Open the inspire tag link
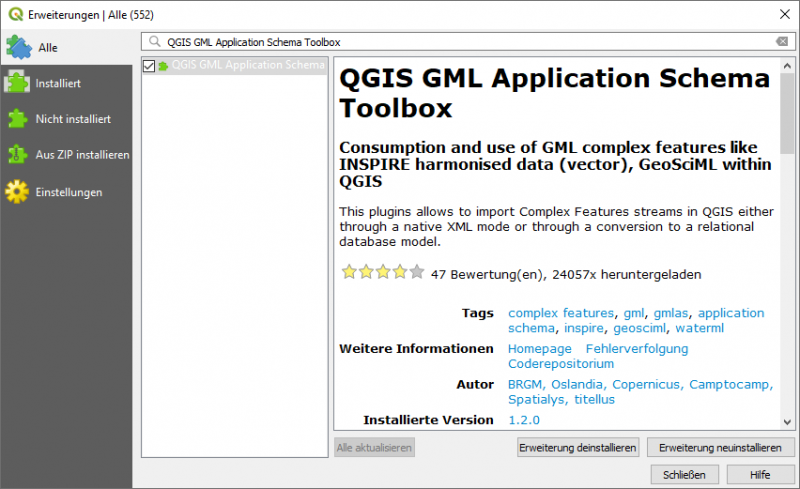Screen dimensions: 800x489 [584, 328]
